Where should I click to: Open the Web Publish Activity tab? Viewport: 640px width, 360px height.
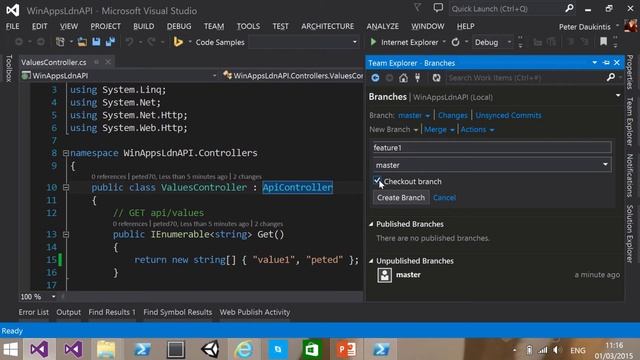[x=255, y=312]
